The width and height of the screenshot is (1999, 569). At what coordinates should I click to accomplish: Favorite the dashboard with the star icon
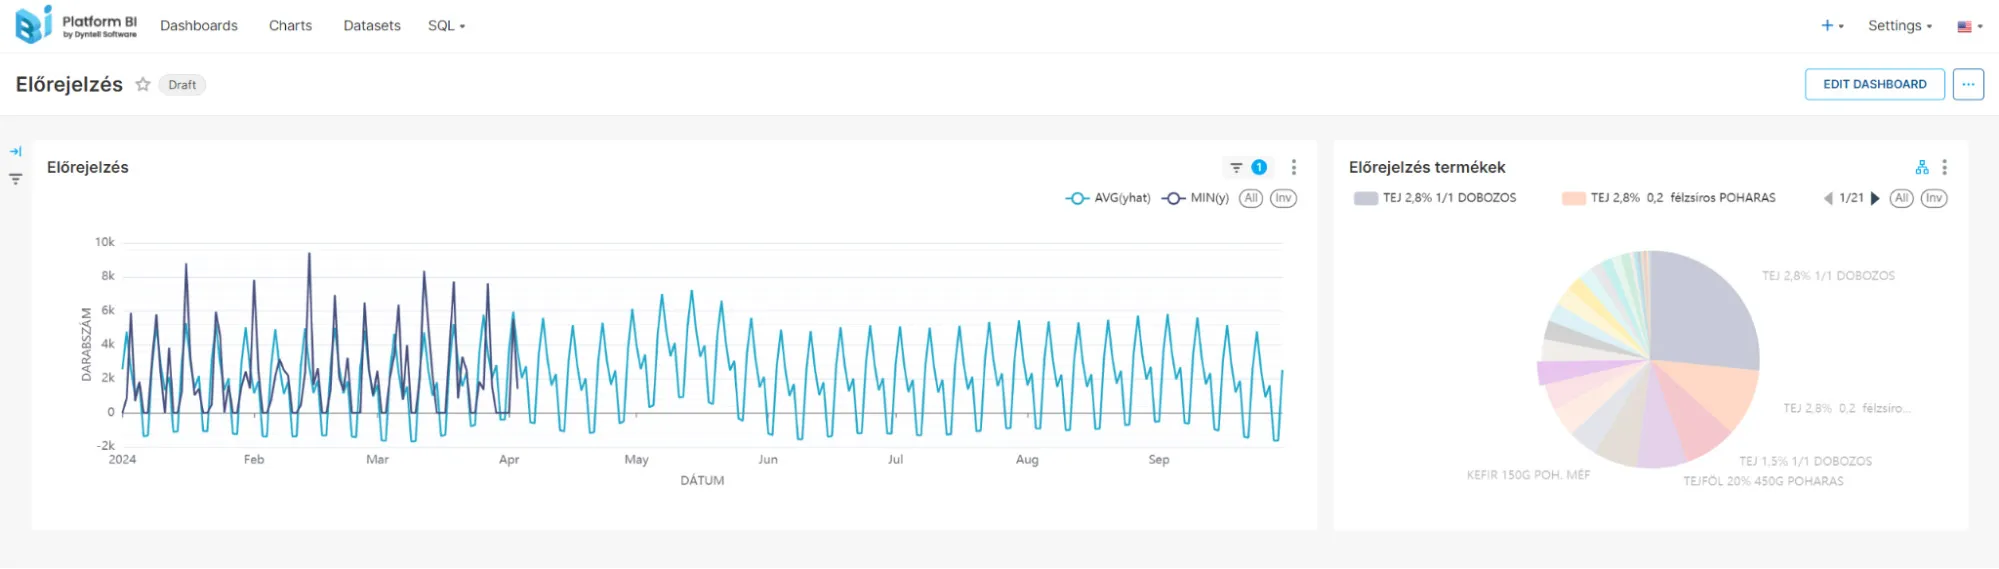tap(143, 85)
